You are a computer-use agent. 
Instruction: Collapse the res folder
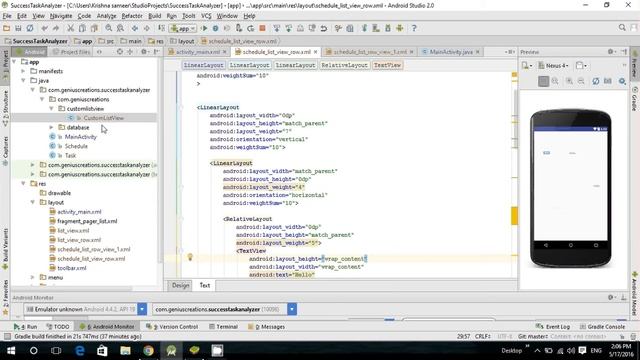click(x=23, y=184)
